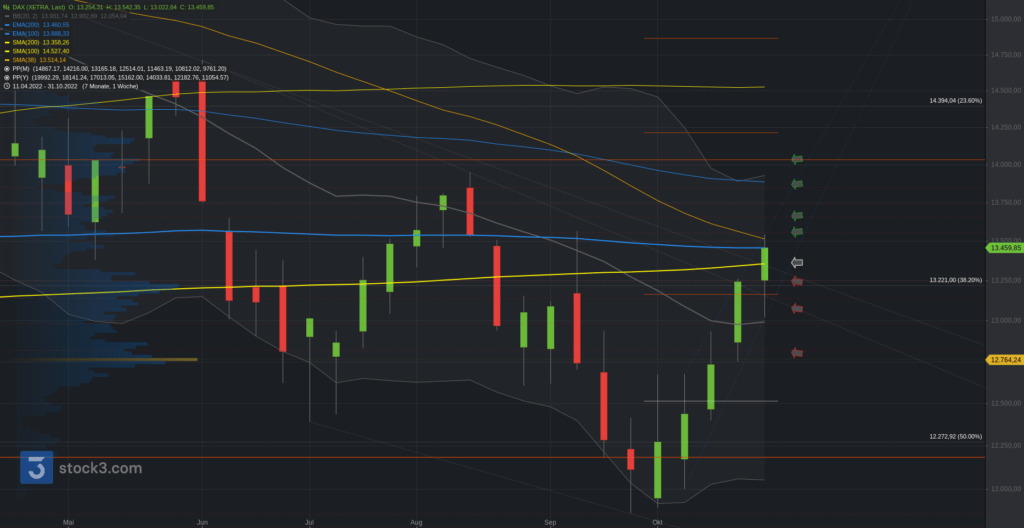The image size is (1024, 528).
Task: Click the 23.60% Fibonacci level label
Action: click(955, 101)
